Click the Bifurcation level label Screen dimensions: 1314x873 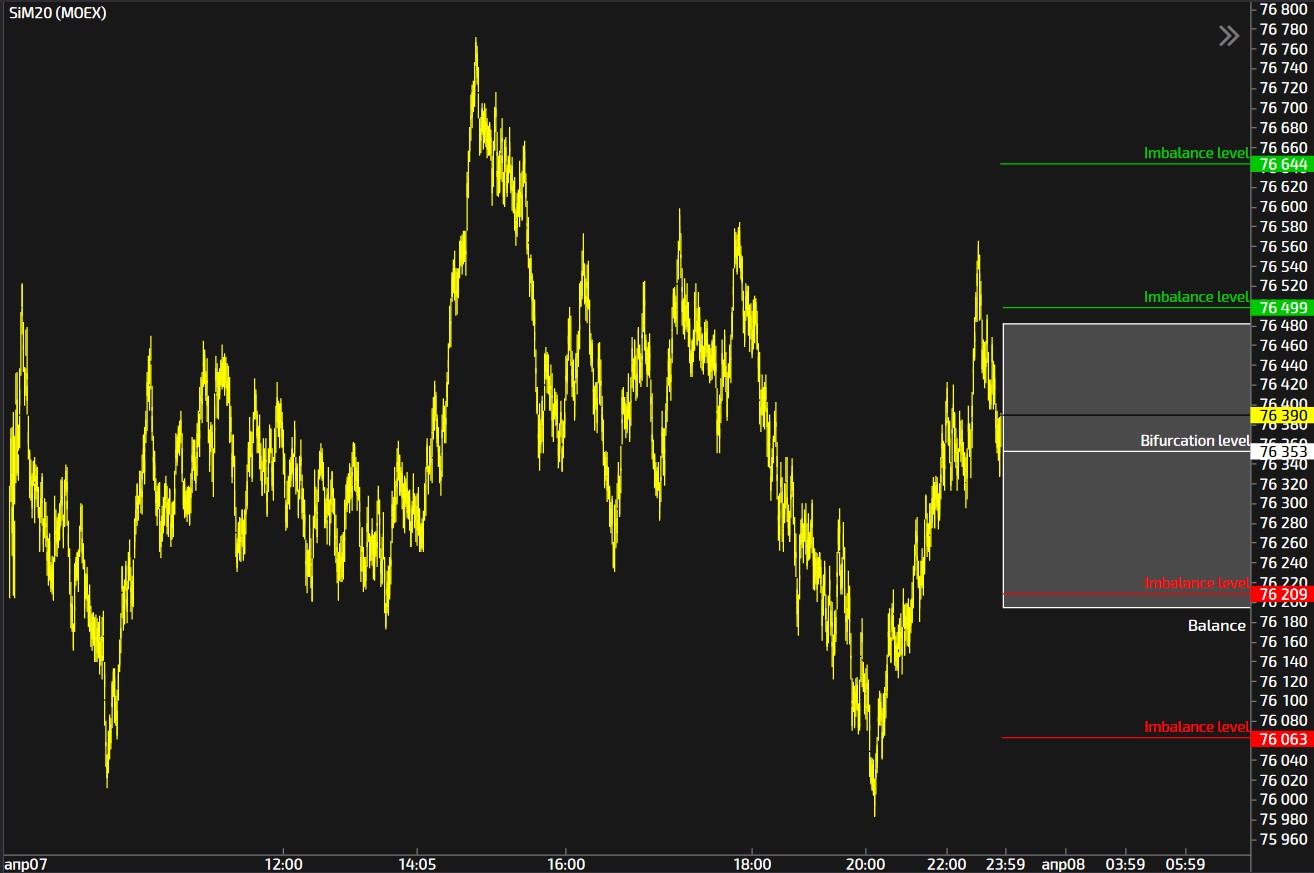click(1194, 440)
